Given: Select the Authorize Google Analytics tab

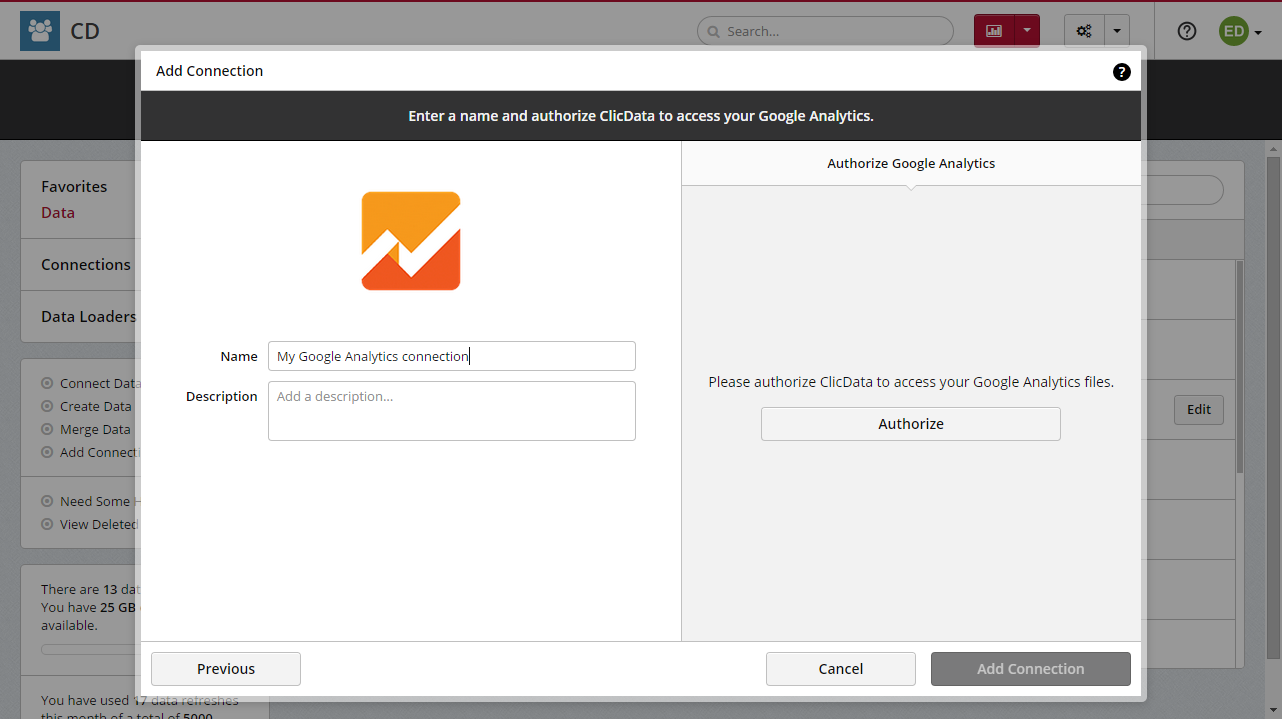Looking at the screenshot, I should (x=911, y=163).
